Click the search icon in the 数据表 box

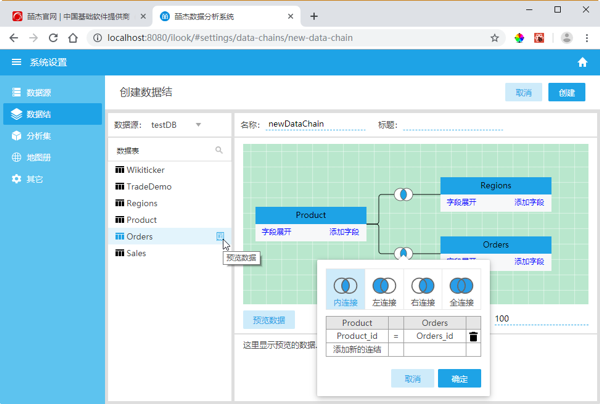pos(219,150)
